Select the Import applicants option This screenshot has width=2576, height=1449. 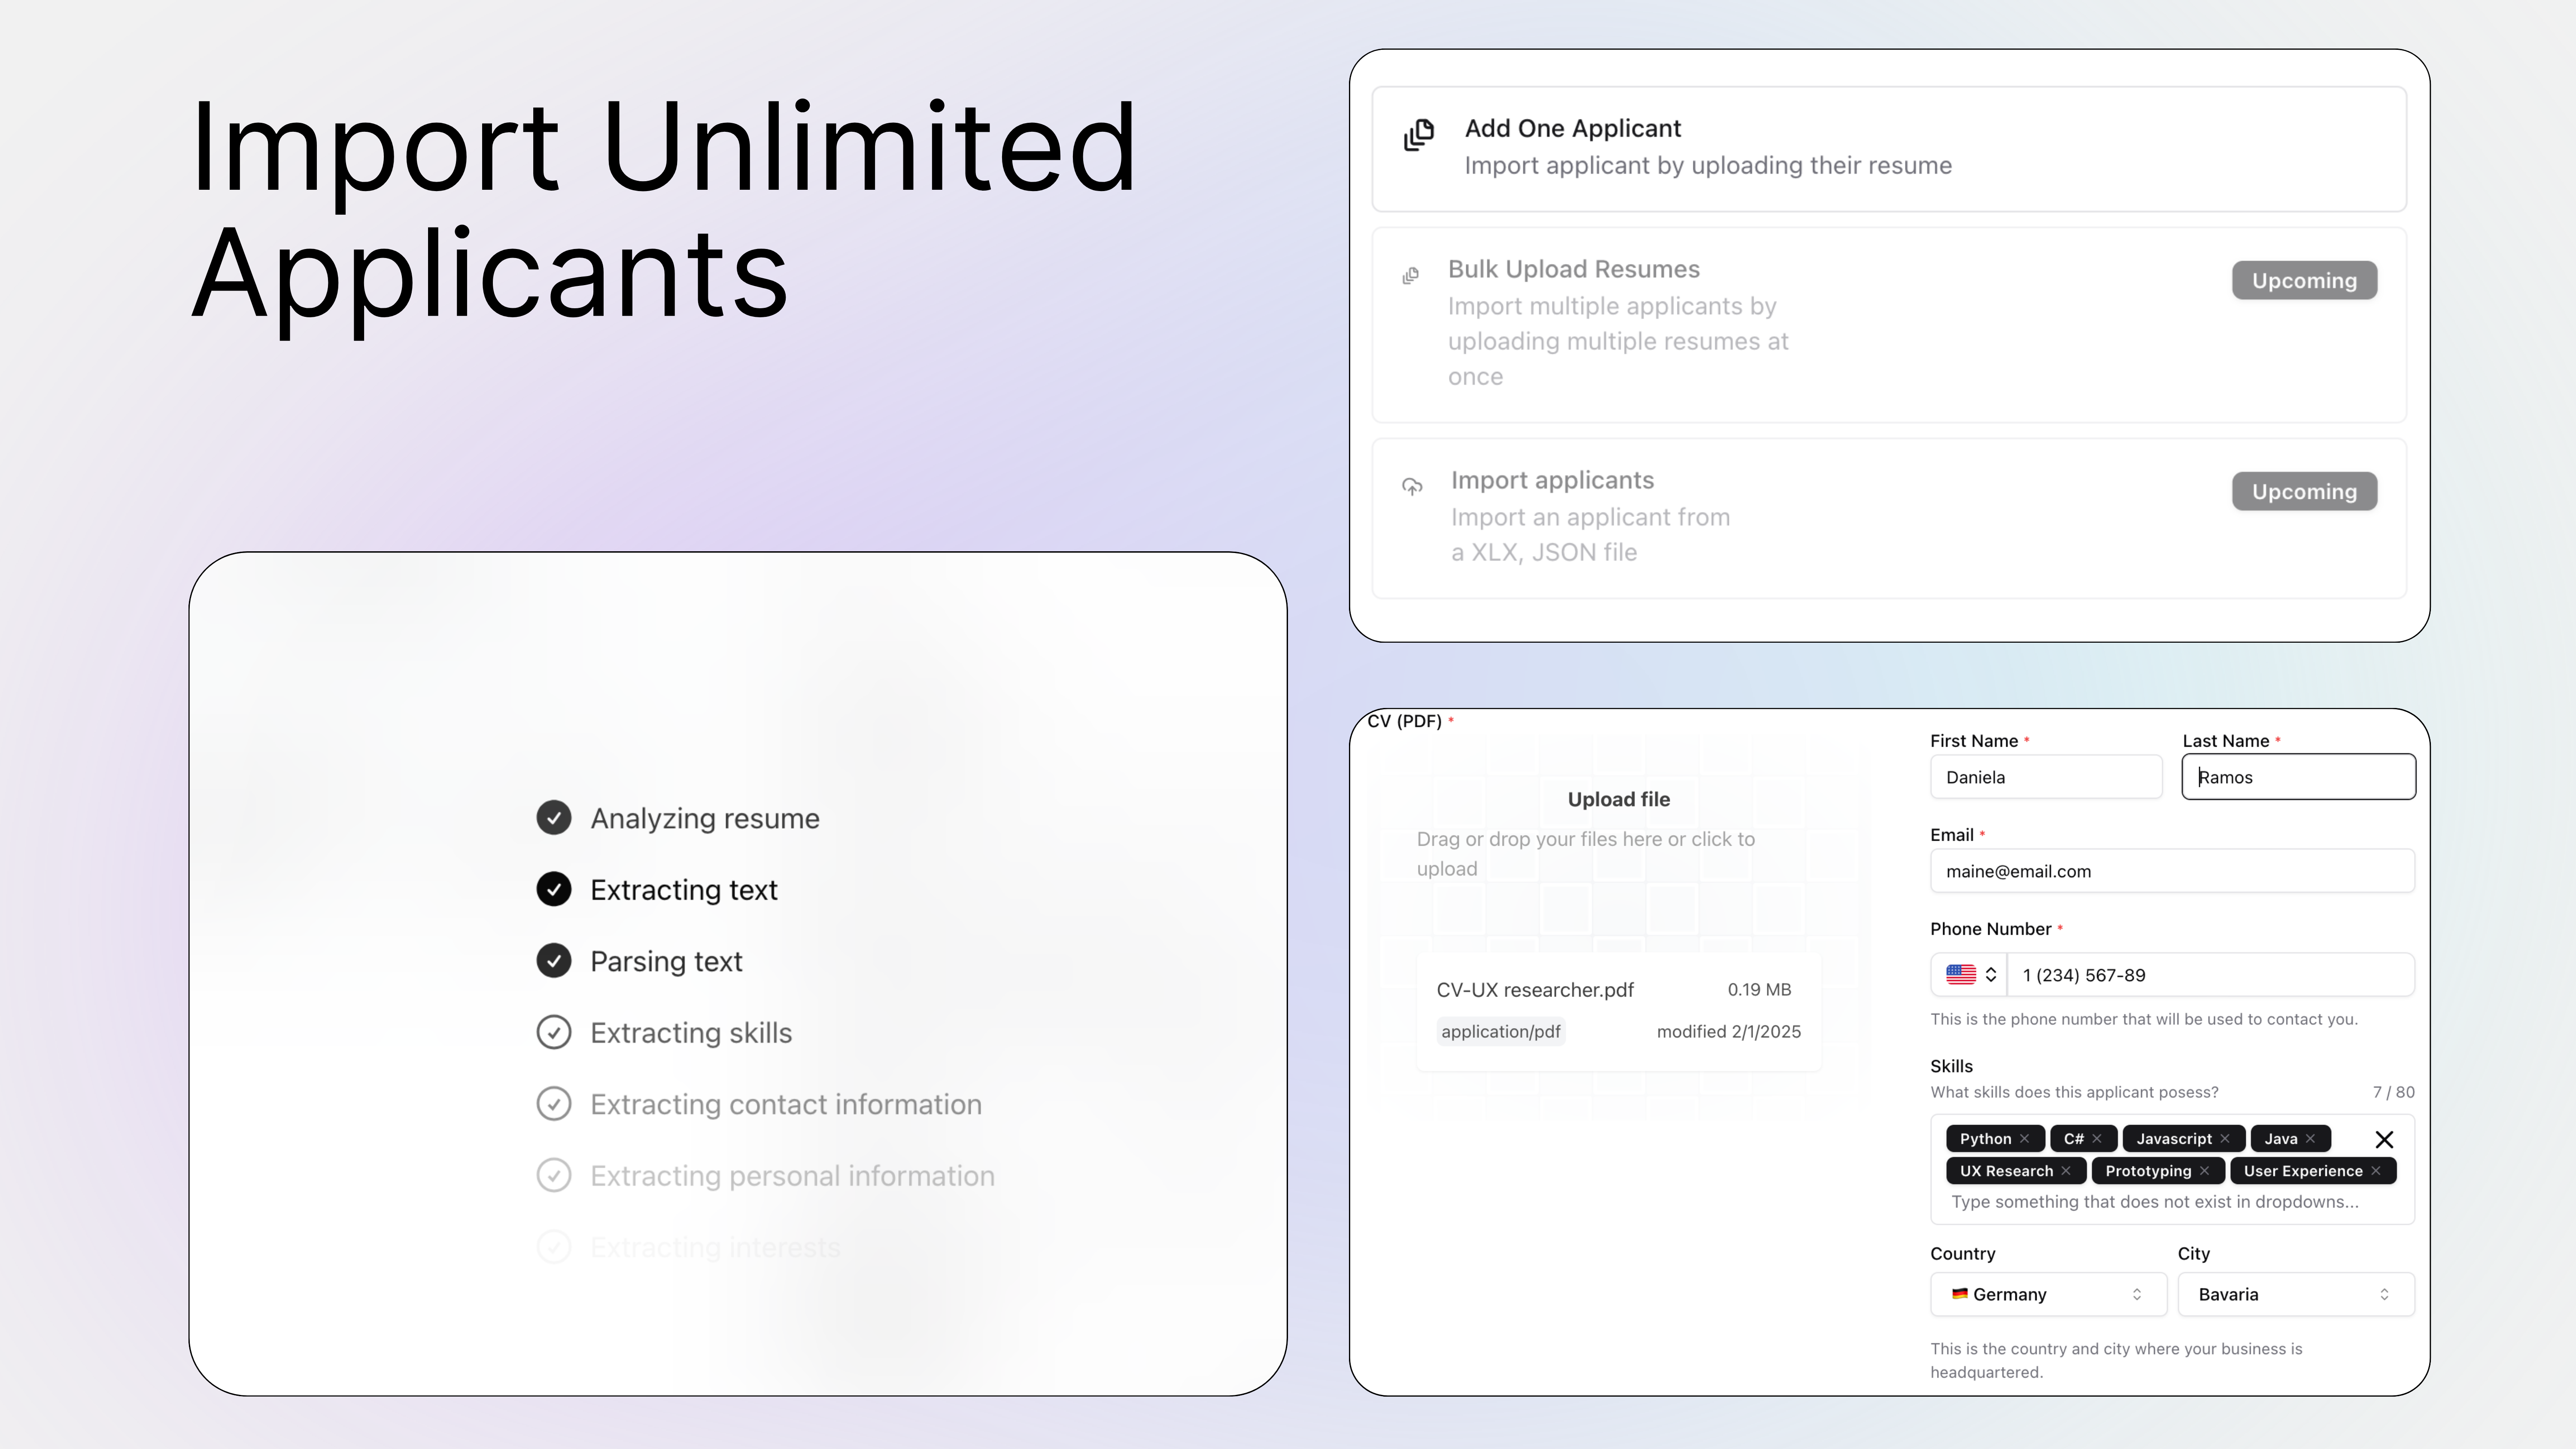tap(1889, 518)
